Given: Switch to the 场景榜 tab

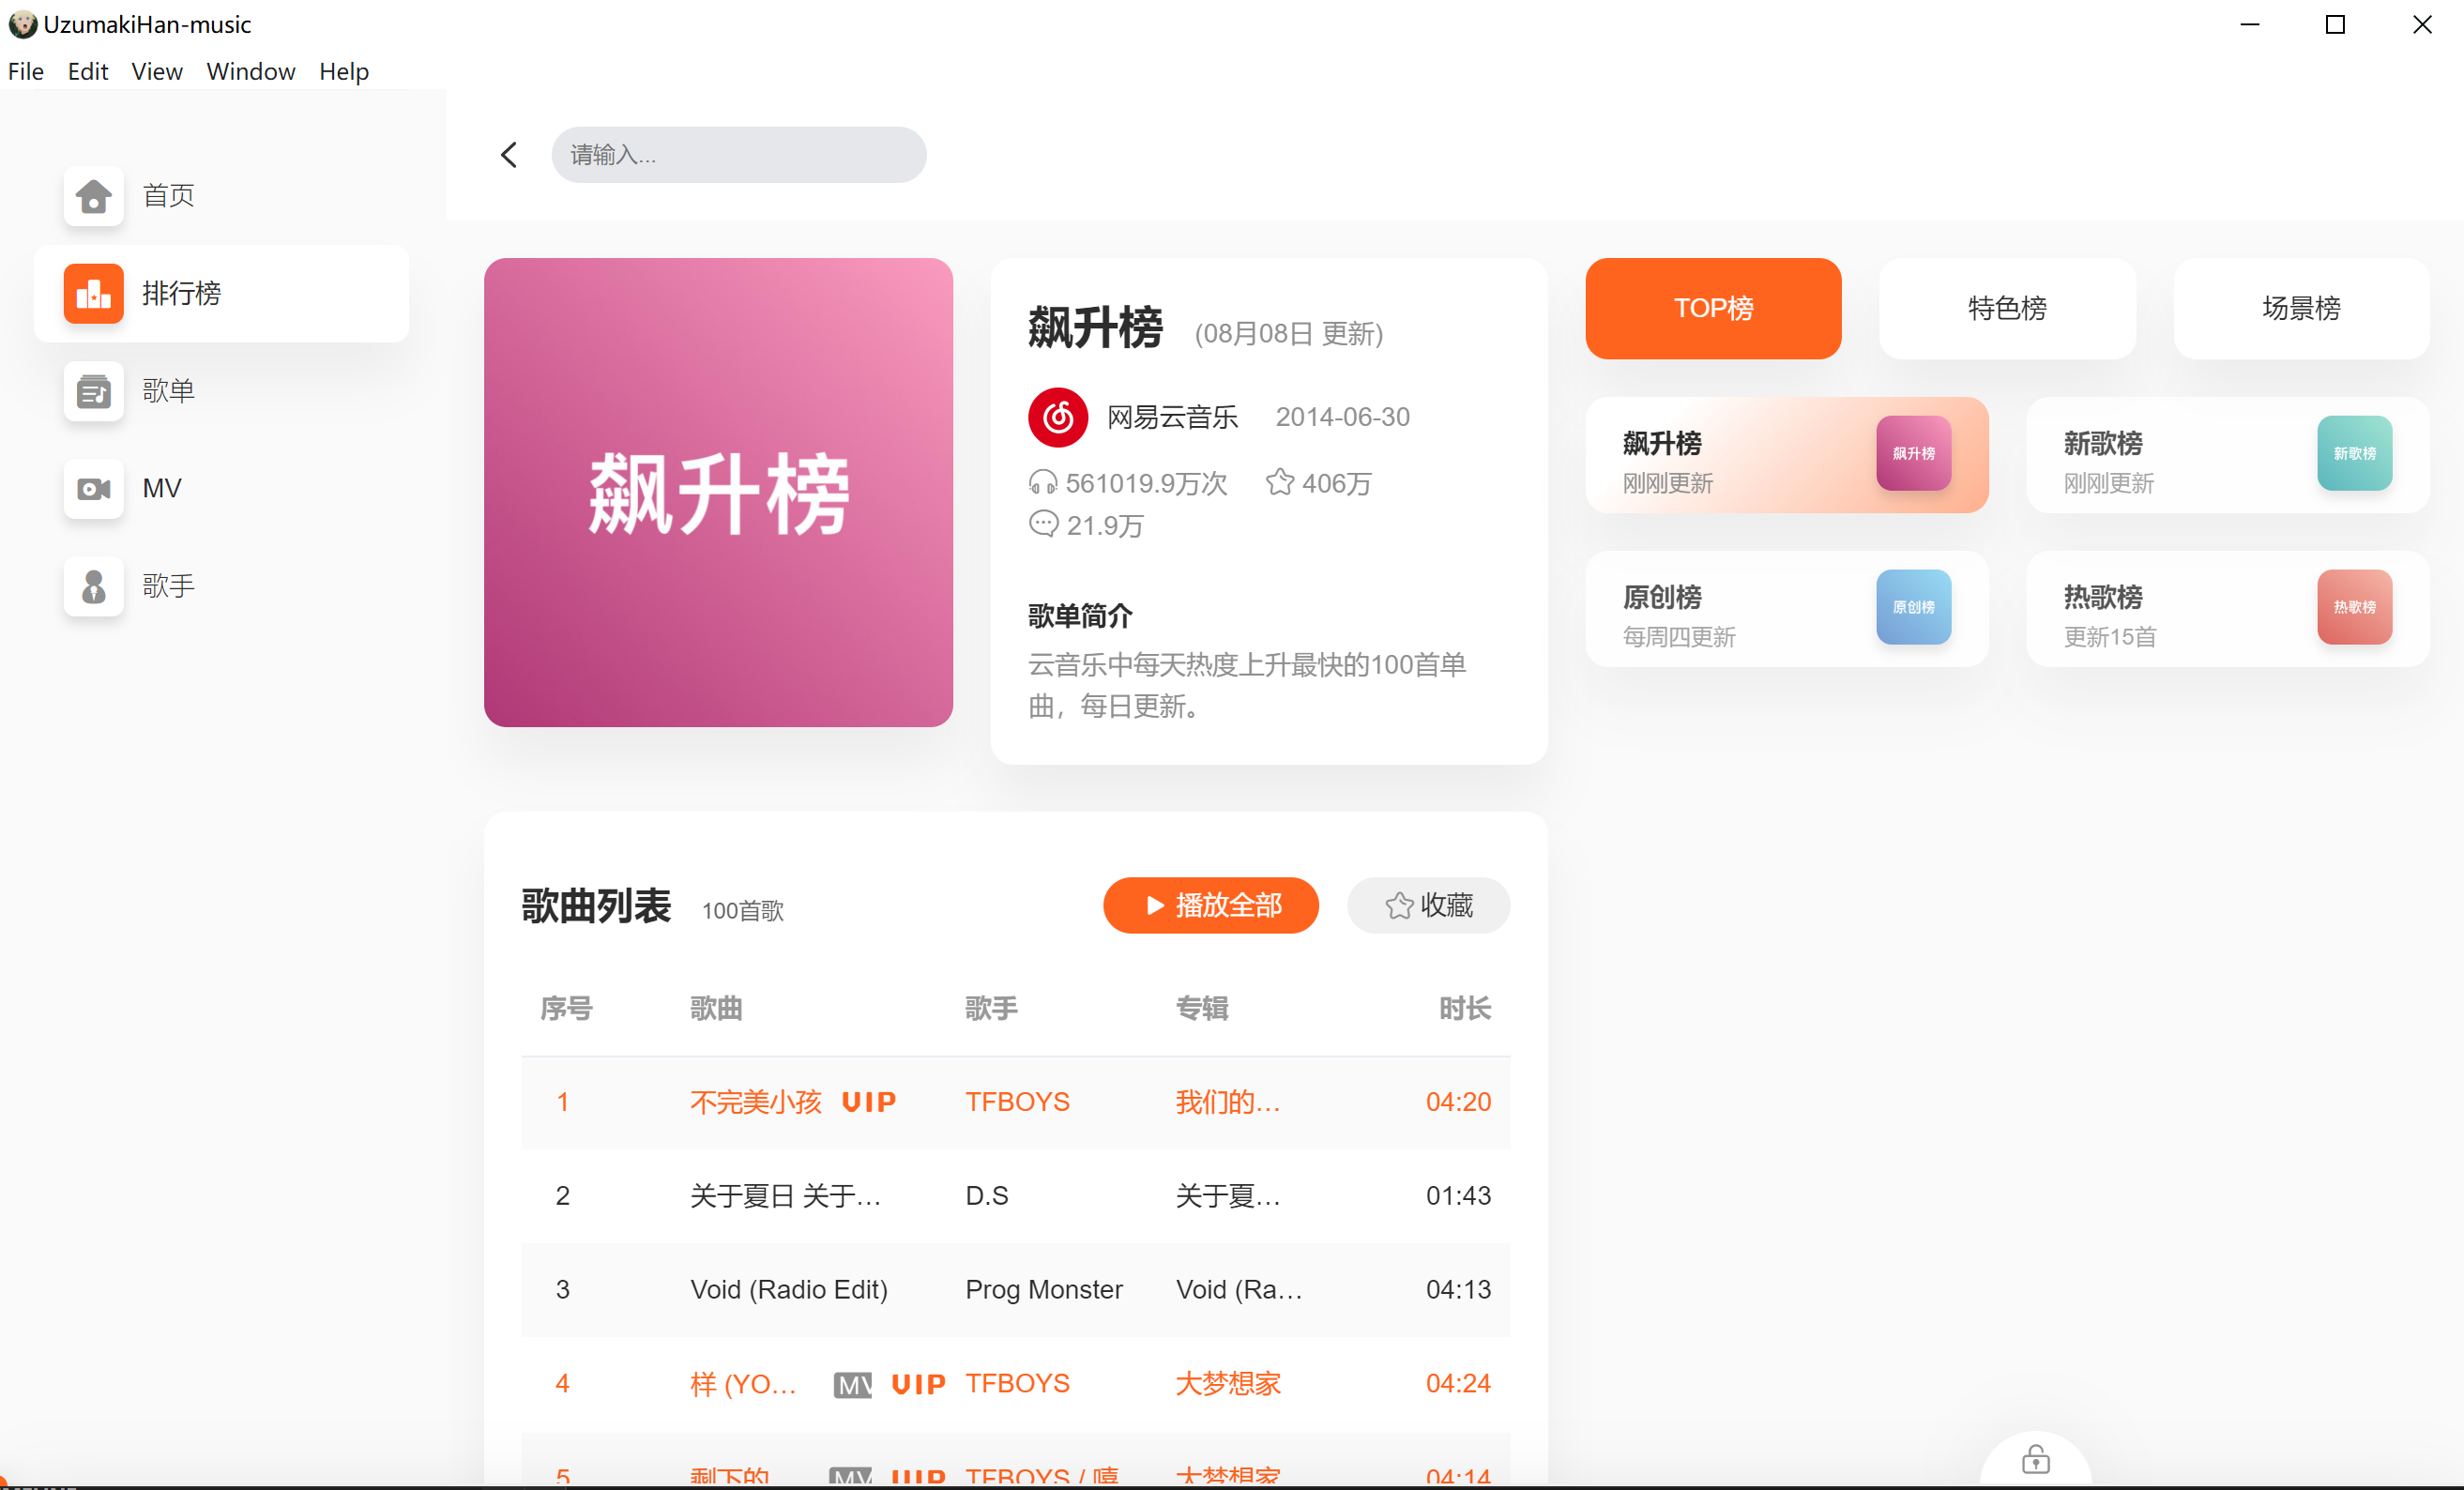Looking at the screenshot, I should 2300,308.
